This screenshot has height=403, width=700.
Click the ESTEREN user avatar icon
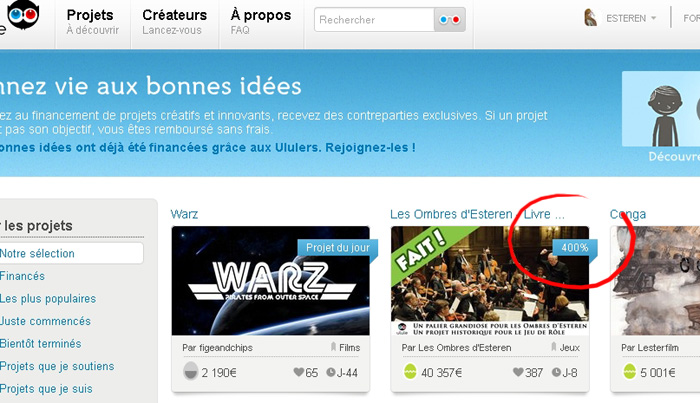(591, 18)
